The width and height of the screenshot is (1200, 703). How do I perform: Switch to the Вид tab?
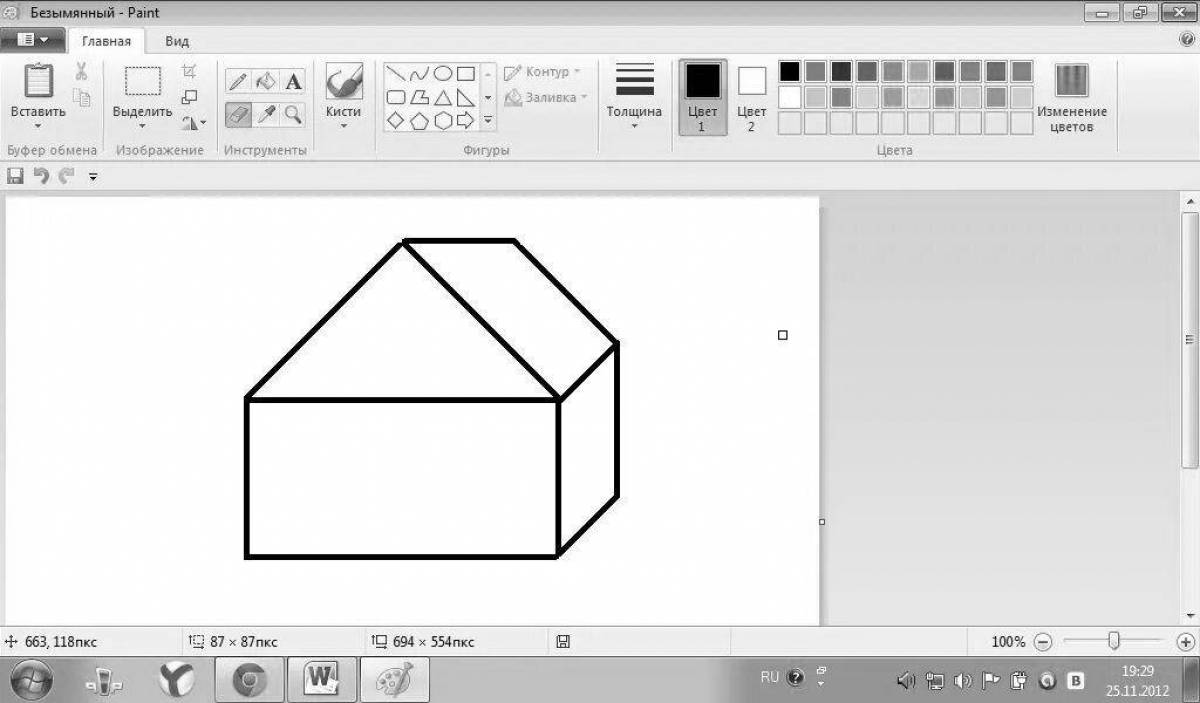pyautogui.click(x=177, y=41)
